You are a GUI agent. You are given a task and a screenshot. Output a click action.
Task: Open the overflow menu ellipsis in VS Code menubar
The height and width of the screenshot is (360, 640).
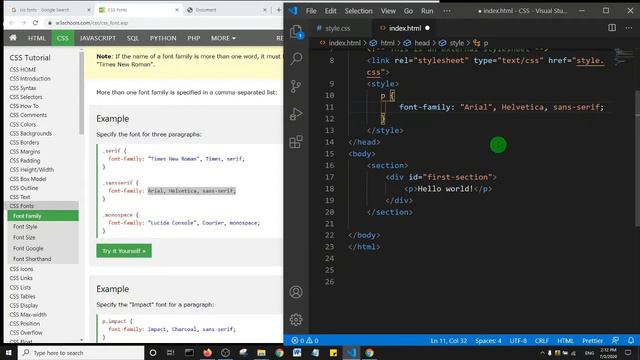[447, 11]
